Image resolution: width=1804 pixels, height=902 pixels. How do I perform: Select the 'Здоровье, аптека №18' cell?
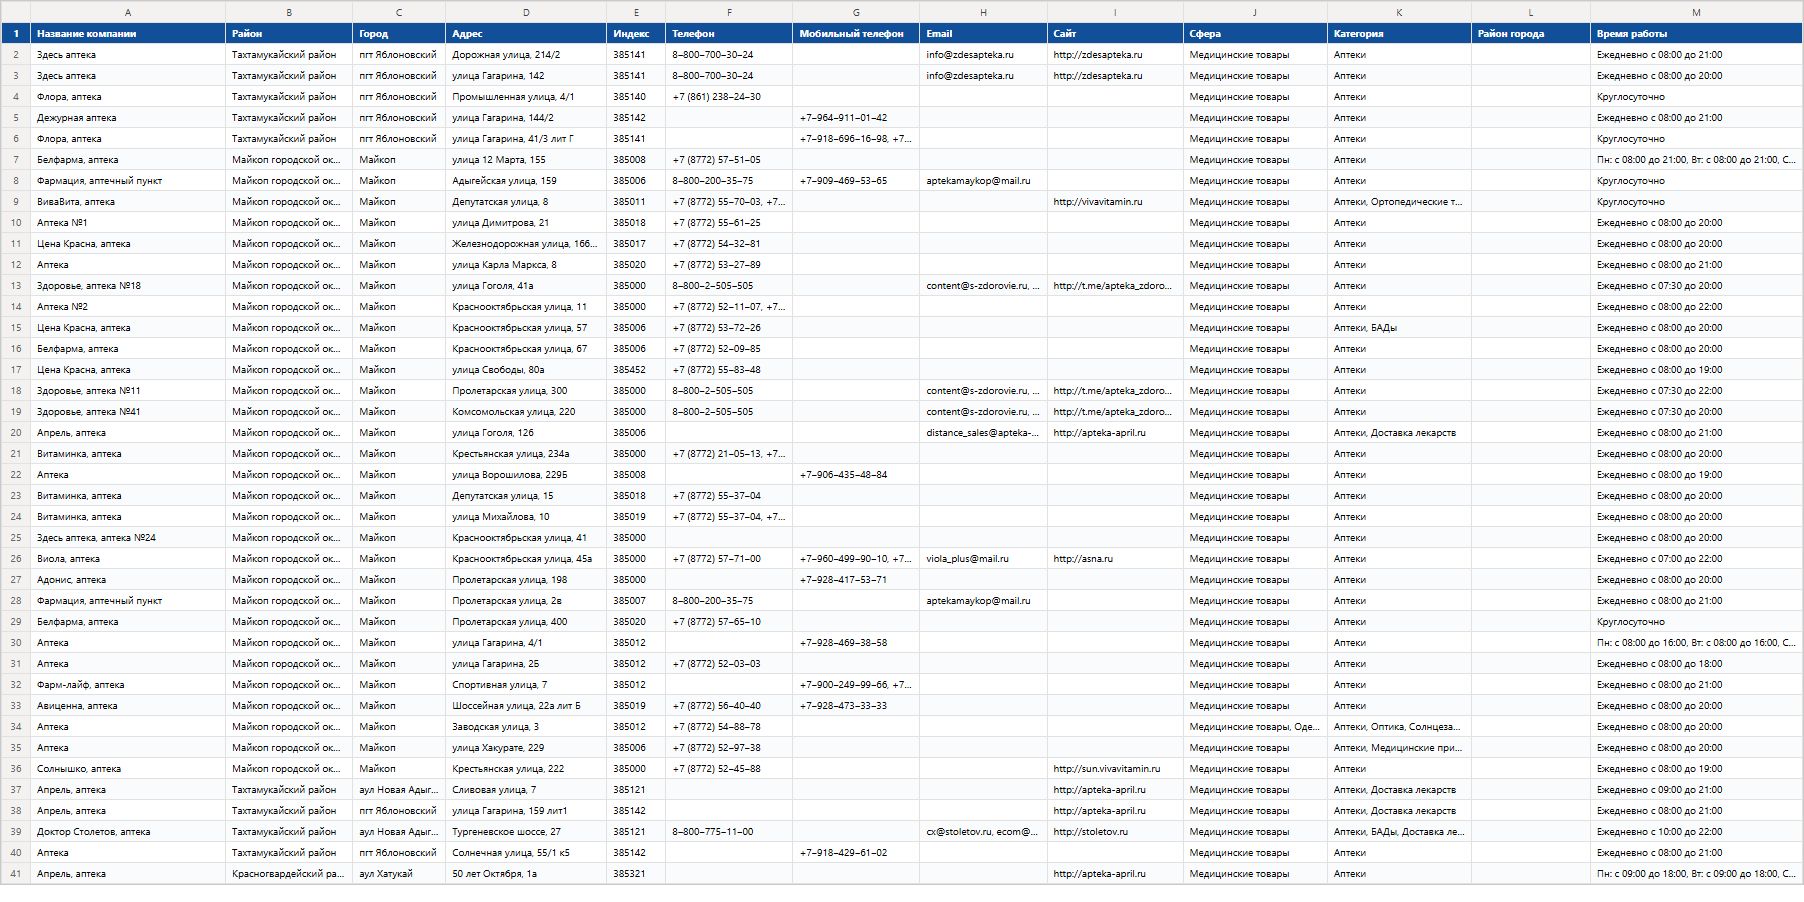tap(128, 285)
